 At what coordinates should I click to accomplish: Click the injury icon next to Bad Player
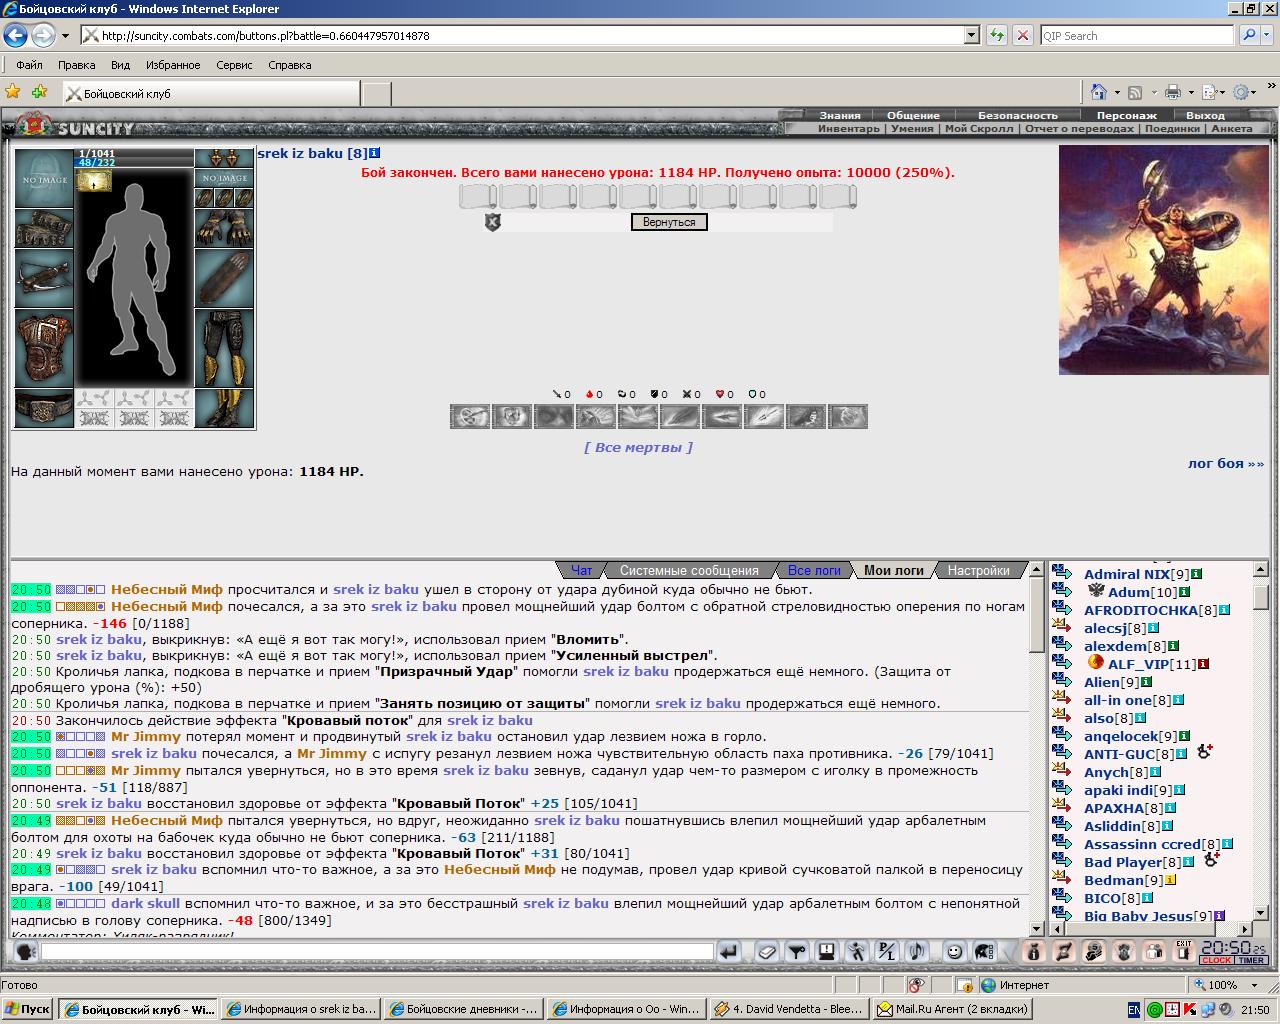[x=1211, y=860]
